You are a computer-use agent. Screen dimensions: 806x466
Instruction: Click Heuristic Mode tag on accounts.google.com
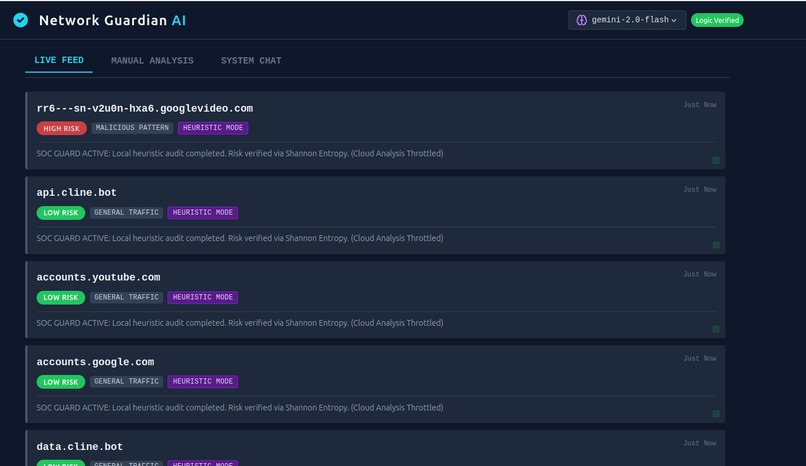tap(203, 381)
